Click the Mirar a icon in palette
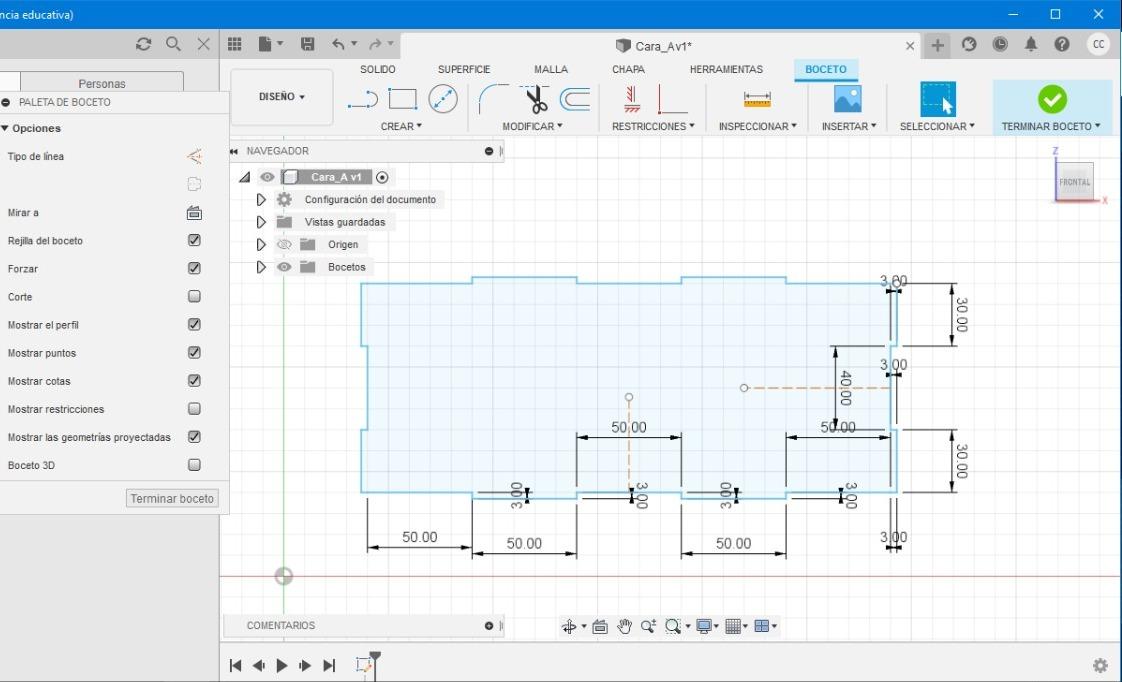 (194, 213)
